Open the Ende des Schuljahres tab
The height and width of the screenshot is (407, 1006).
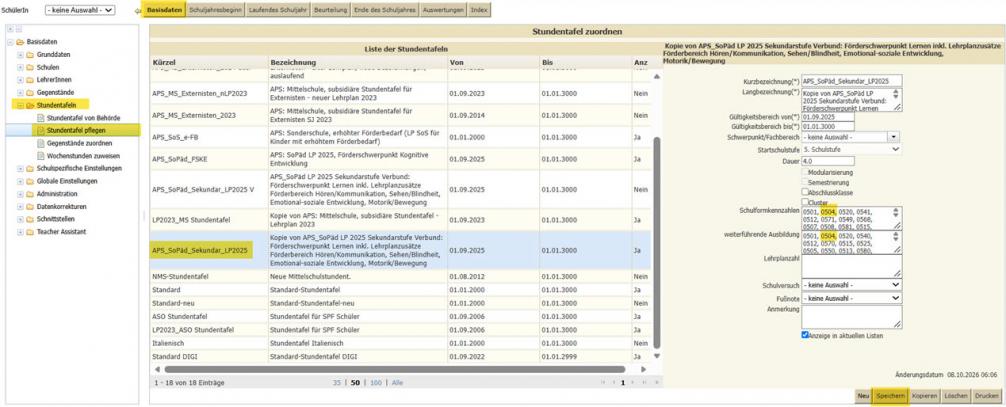tap(386, 11)
